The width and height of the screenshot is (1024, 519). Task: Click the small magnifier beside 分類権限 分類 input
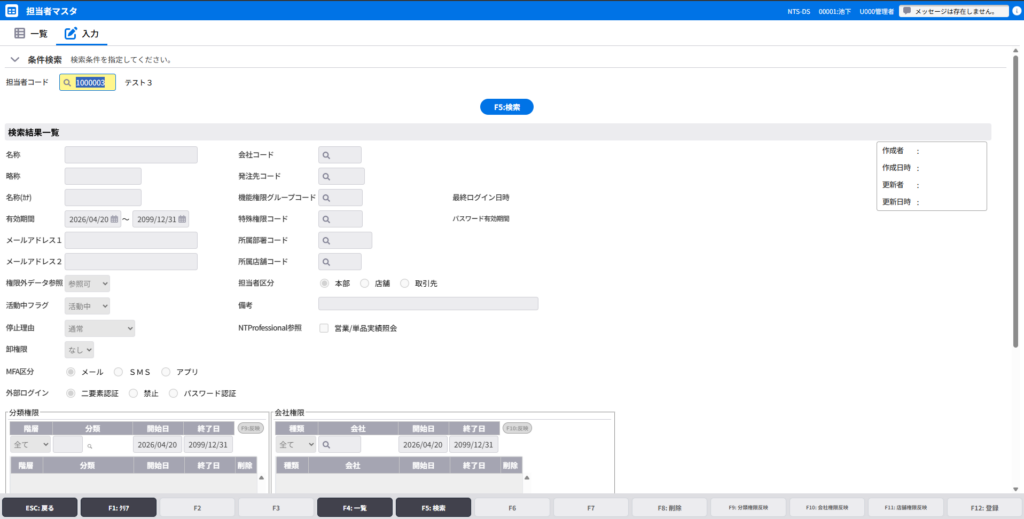click(x=89, y=446)
